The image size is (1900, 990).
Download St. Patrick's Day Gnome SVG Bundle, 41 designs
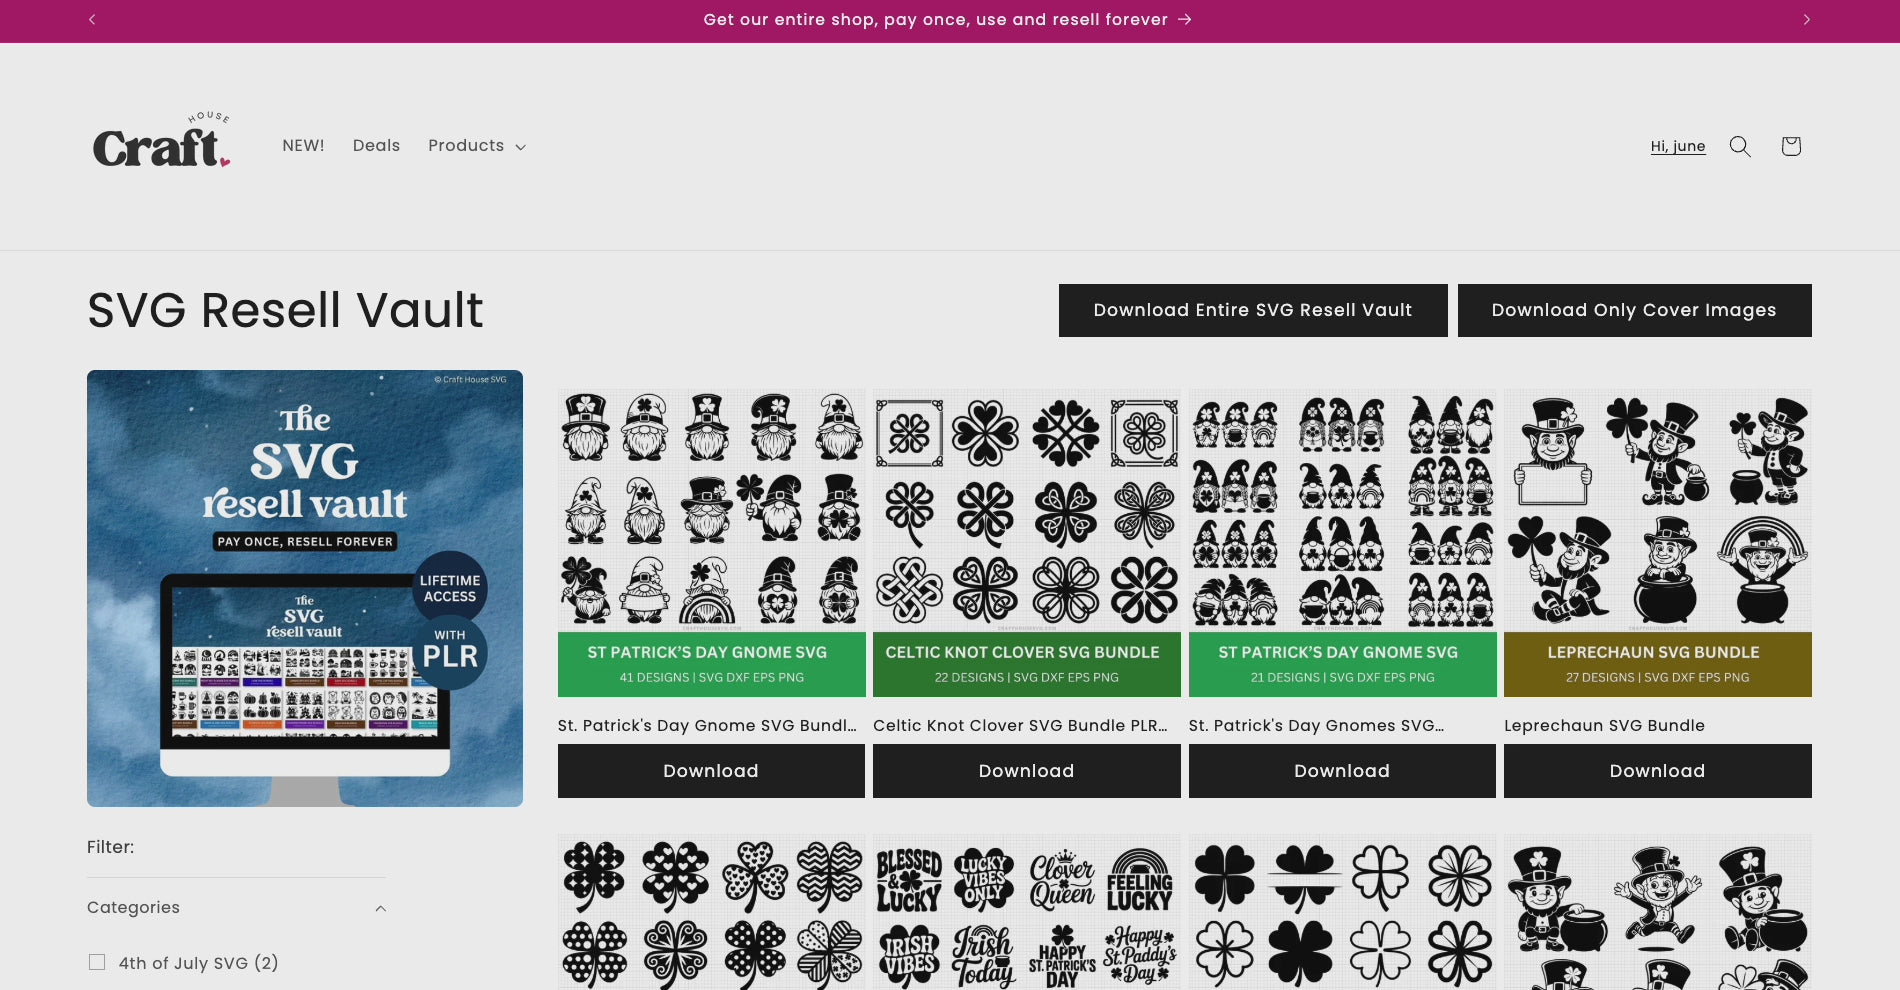point(711,771)
